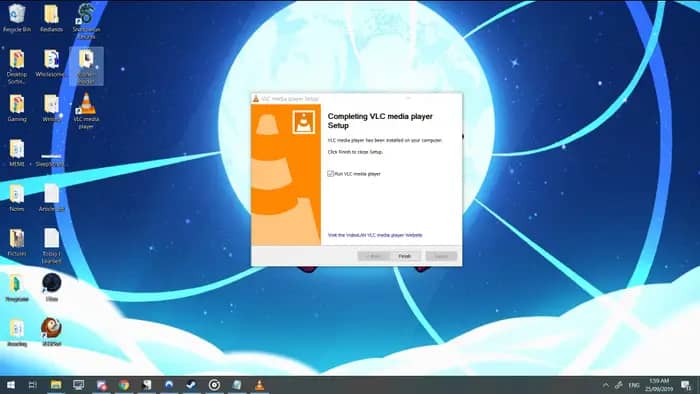Select the Pictures folder on desktop
Image resolution: width=700 pixels, height=394 pixels.
point(17,243)
